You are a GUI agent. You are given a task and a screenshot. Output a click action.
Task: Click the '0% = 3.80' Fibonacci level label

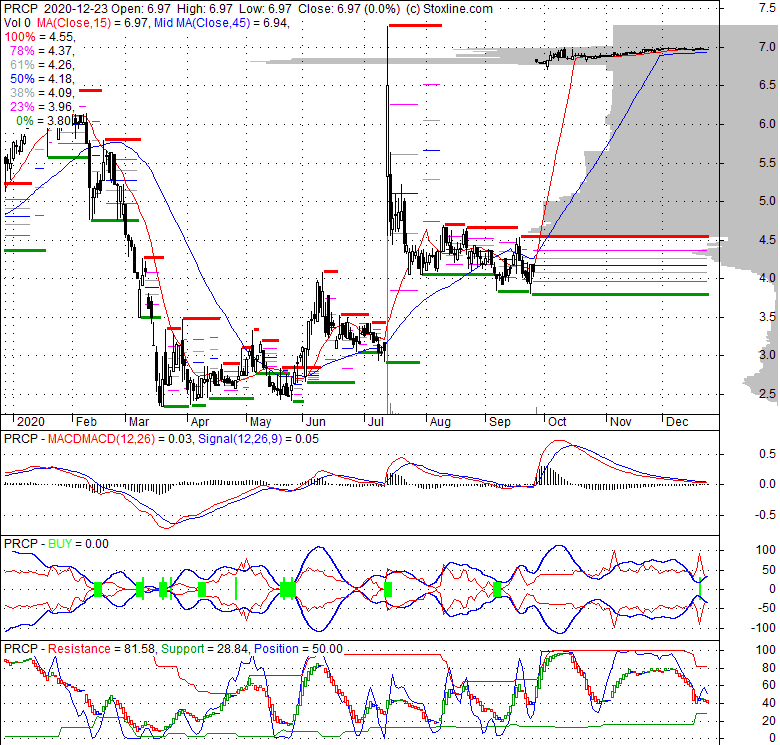tap(45, 120)
